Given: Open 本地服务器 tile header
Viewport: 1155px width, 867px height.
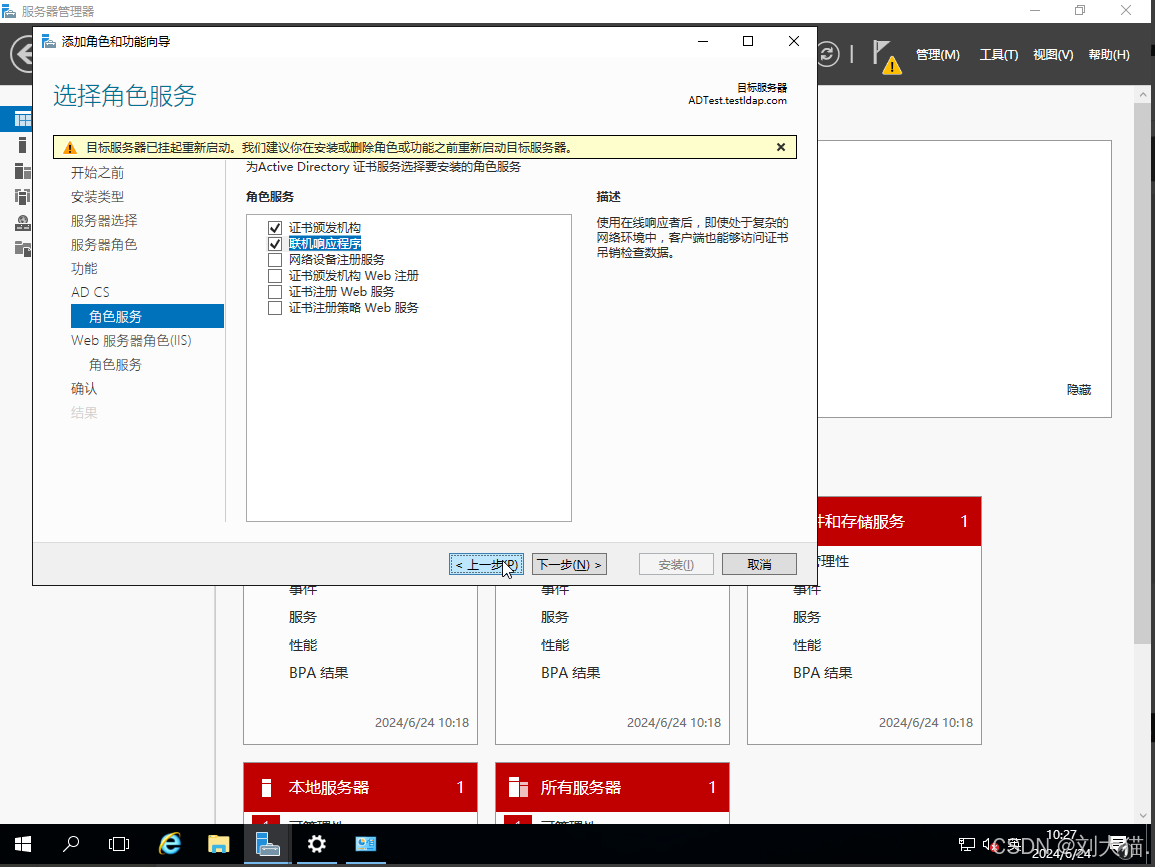Looking at the screenshot, I should [x=360, y=787].
